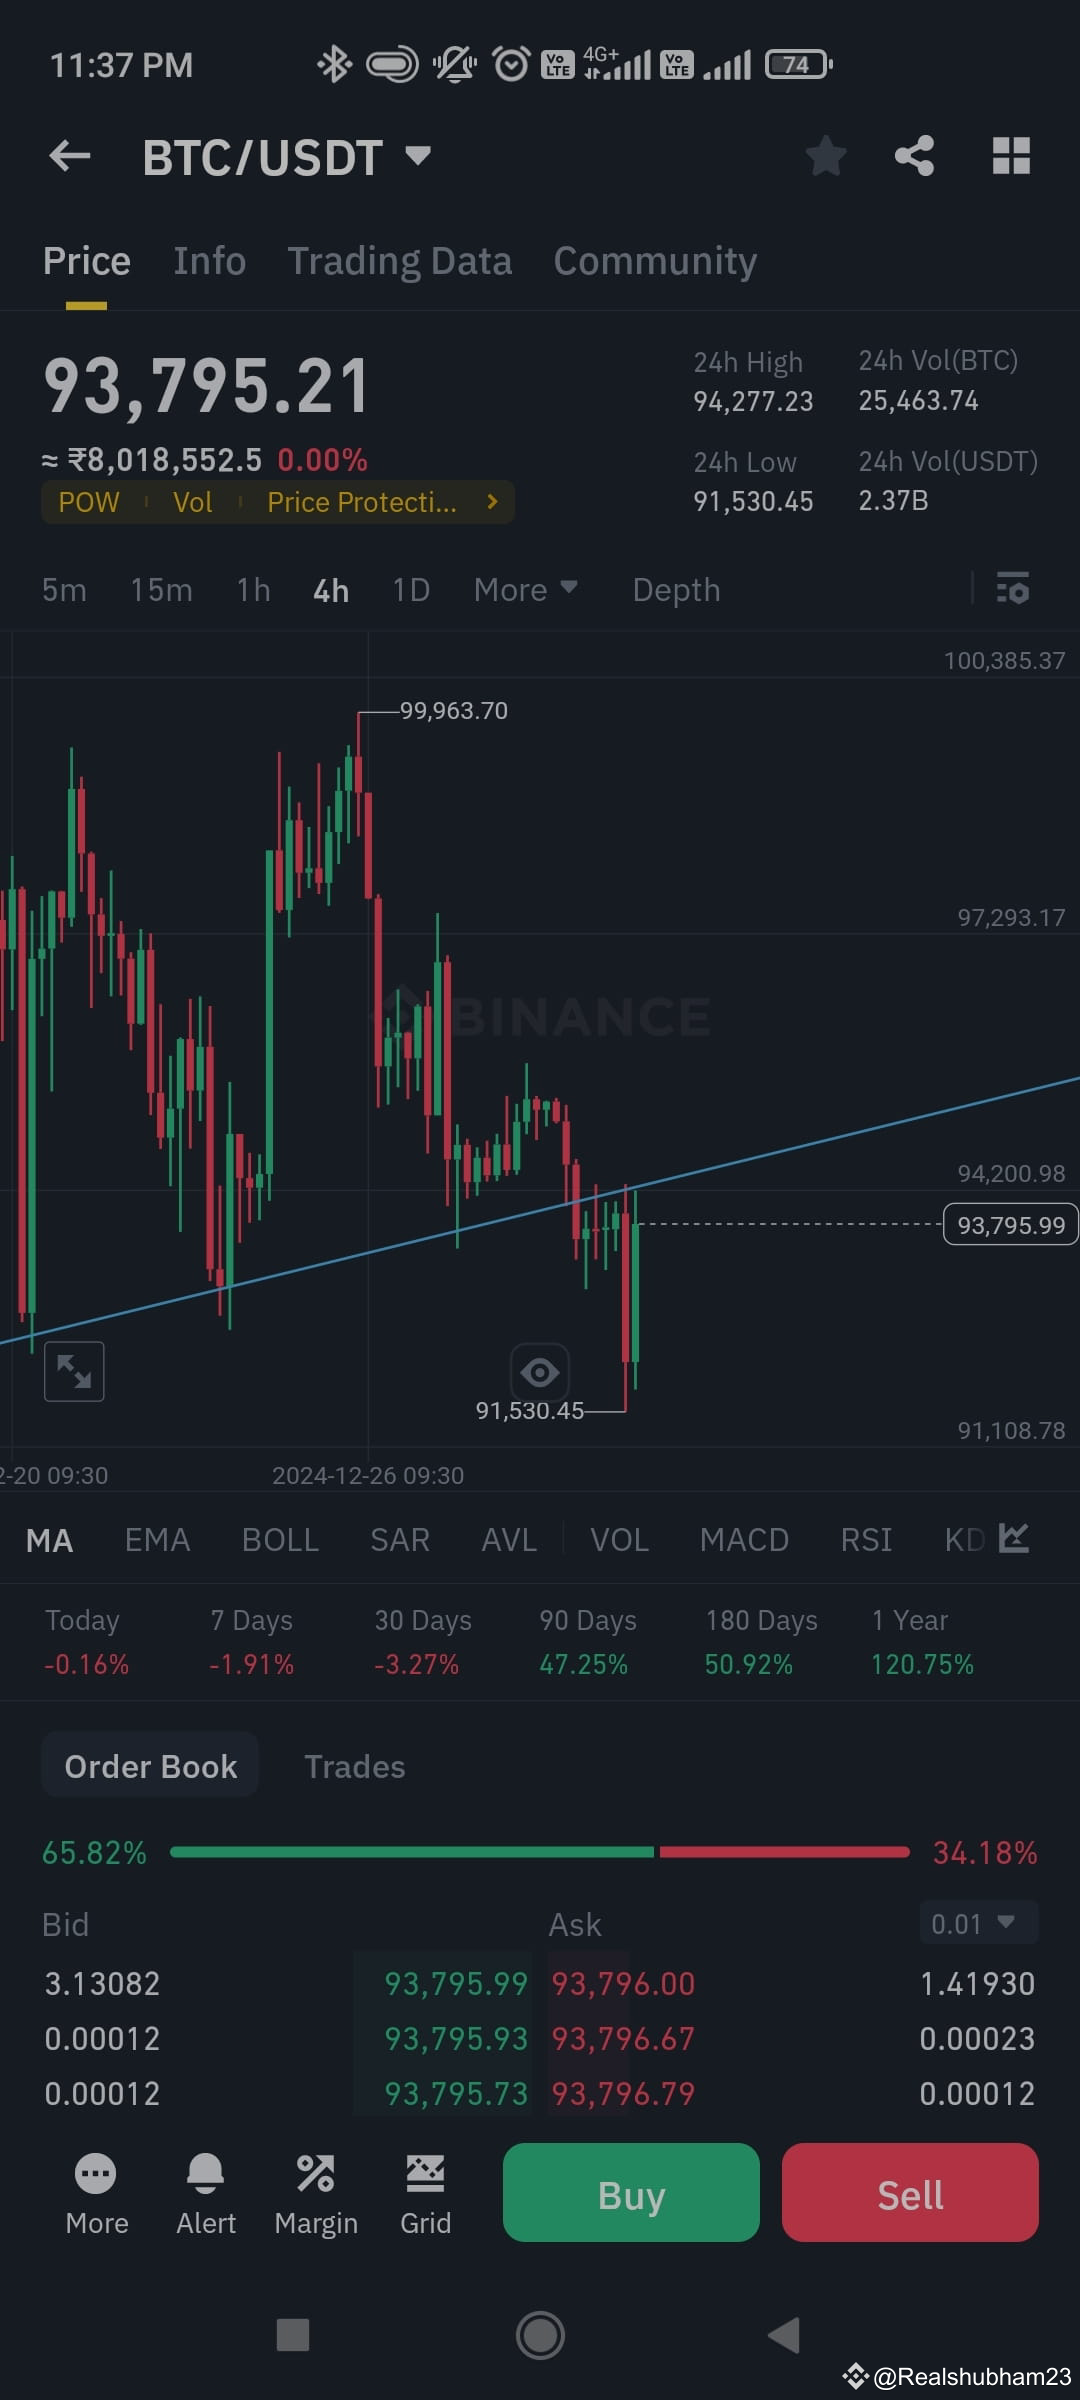Tap the Vol tag label

(192, 502)
